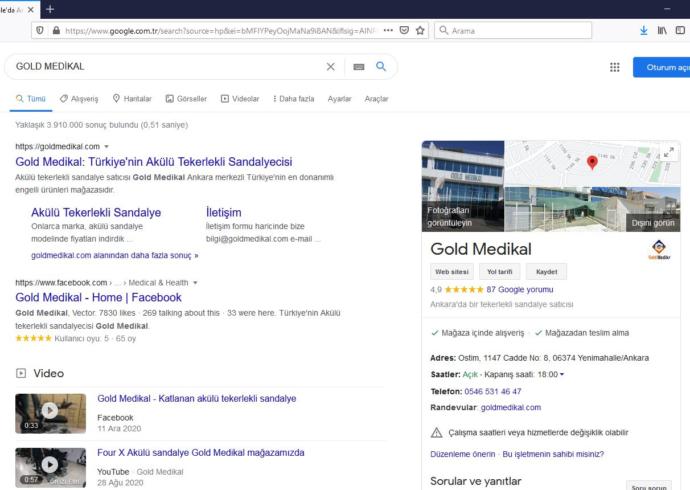Click the Düzenleme önerin link
This screenshot has width=690, height=490.
462,454
